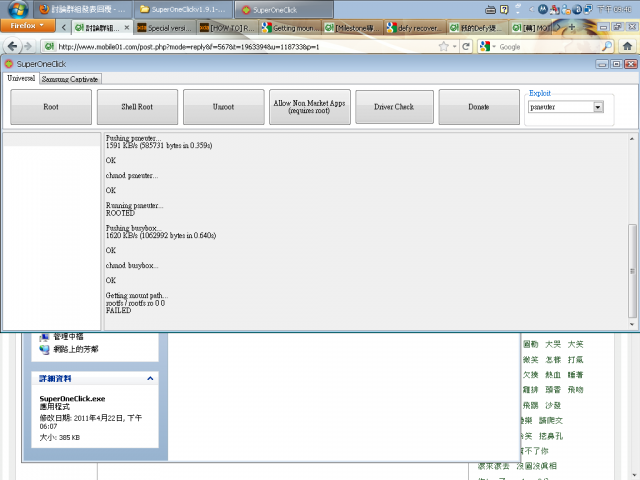Click the 大笑 emoticon link

tap(576, 344)
